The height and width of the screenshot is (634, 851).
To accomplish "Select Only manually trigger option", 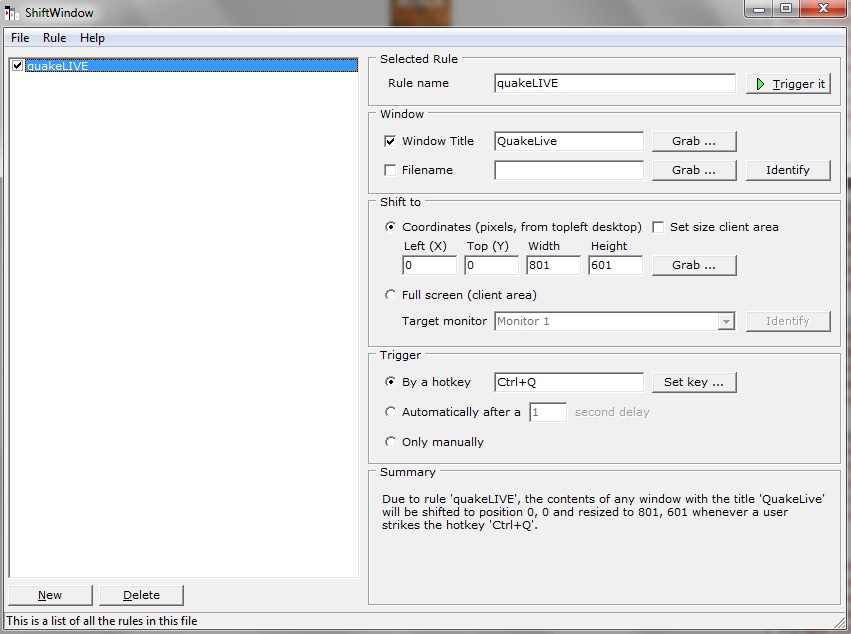I will click(390, 442).
